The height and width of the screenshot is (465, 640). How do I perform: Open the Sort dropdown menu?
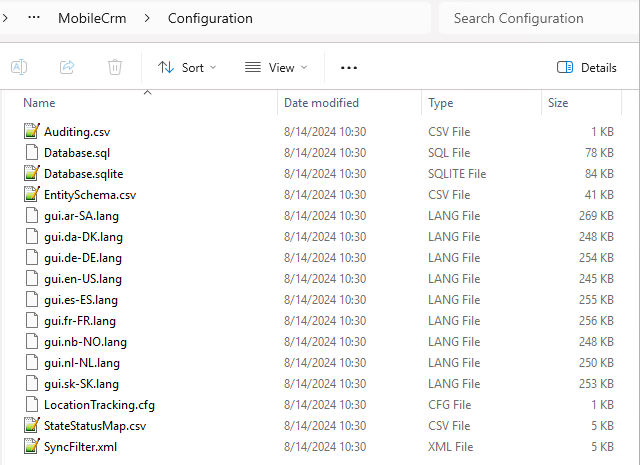tap(181, 67)
